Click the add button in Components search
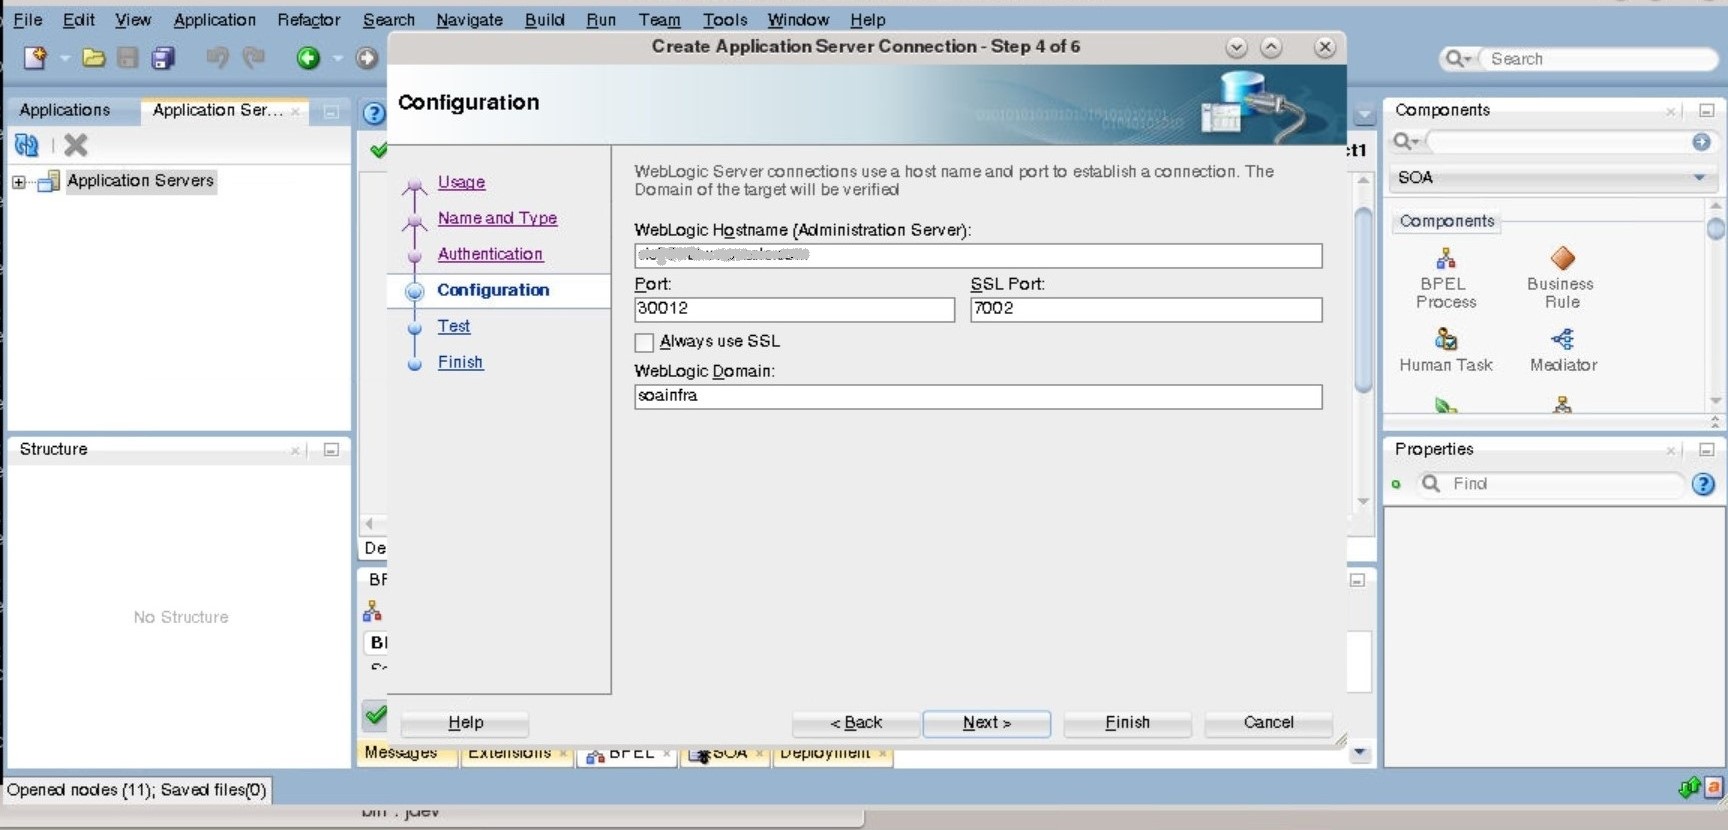Screen dimensions: 1728x830 (x=1701, y=142)
